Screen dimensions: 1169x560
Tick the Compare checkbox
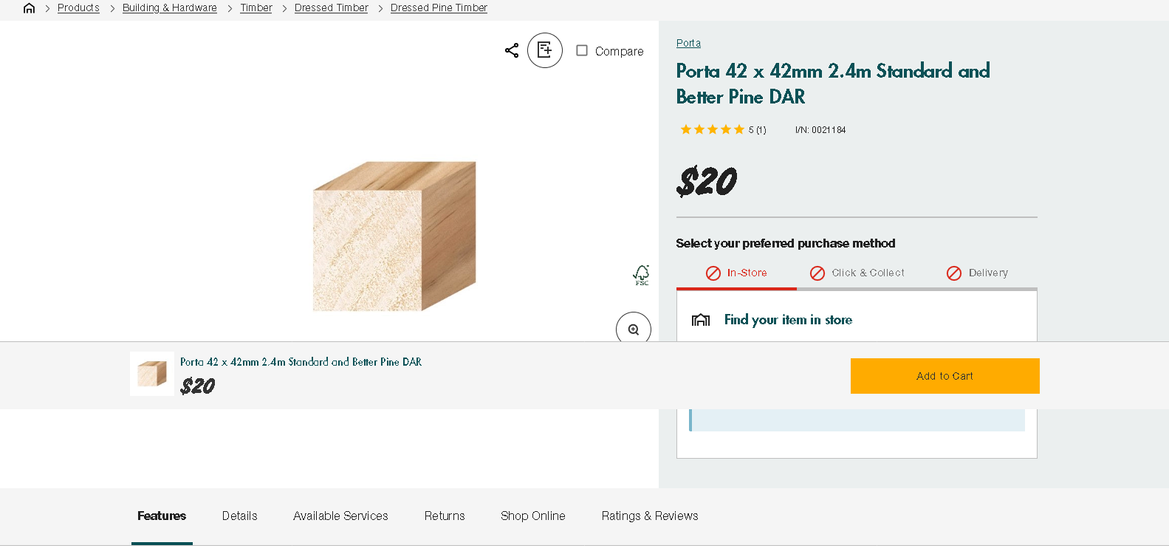pos(582,50)
